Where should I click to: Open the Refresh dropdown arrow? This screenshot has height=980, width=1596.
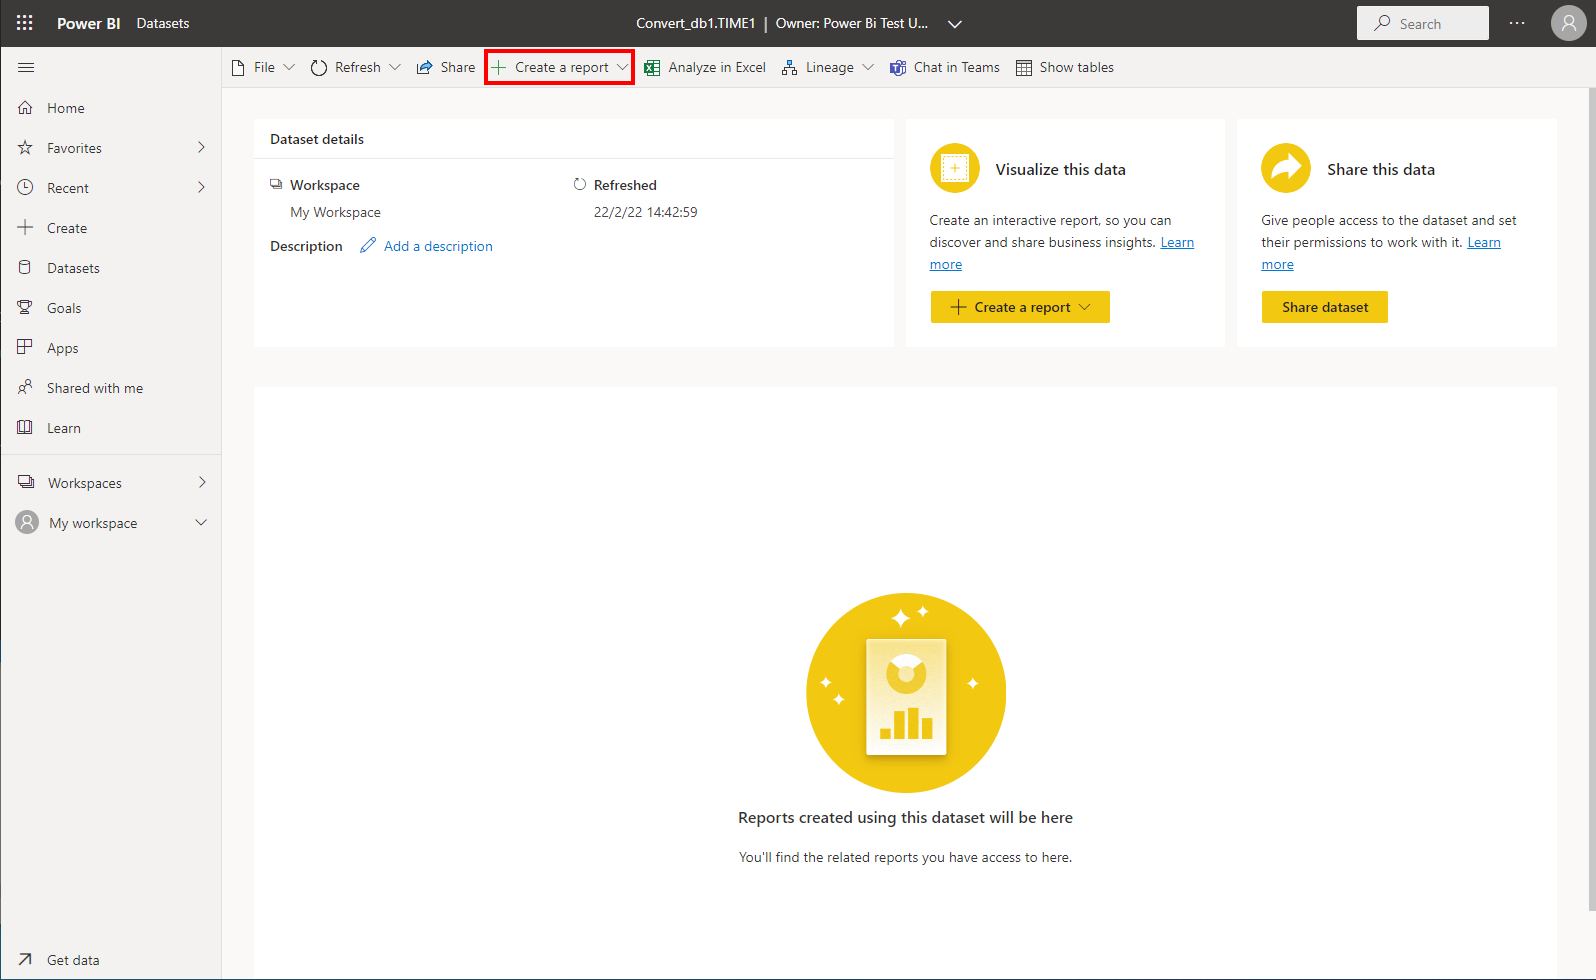tap(395, 68)
